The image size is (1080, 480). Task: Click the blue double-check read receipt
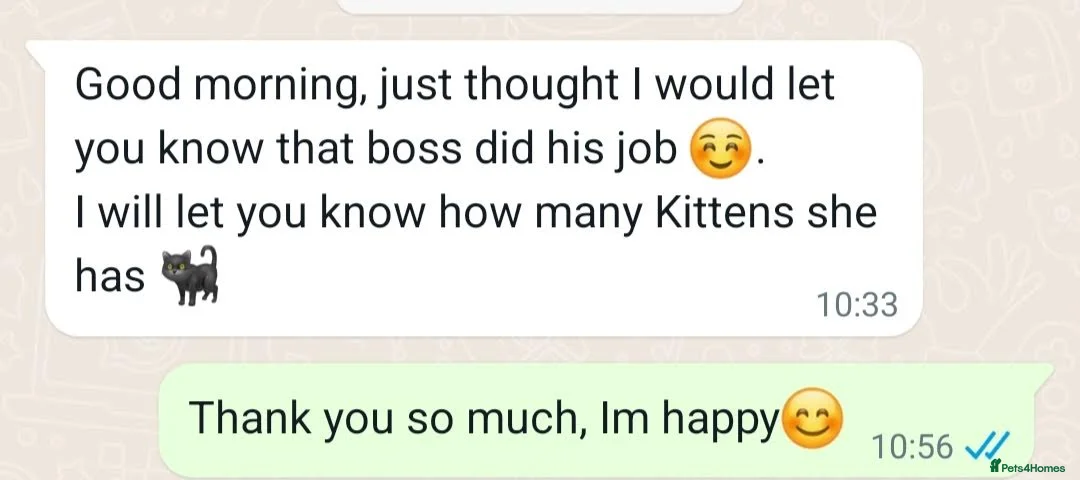click(988, 444)
